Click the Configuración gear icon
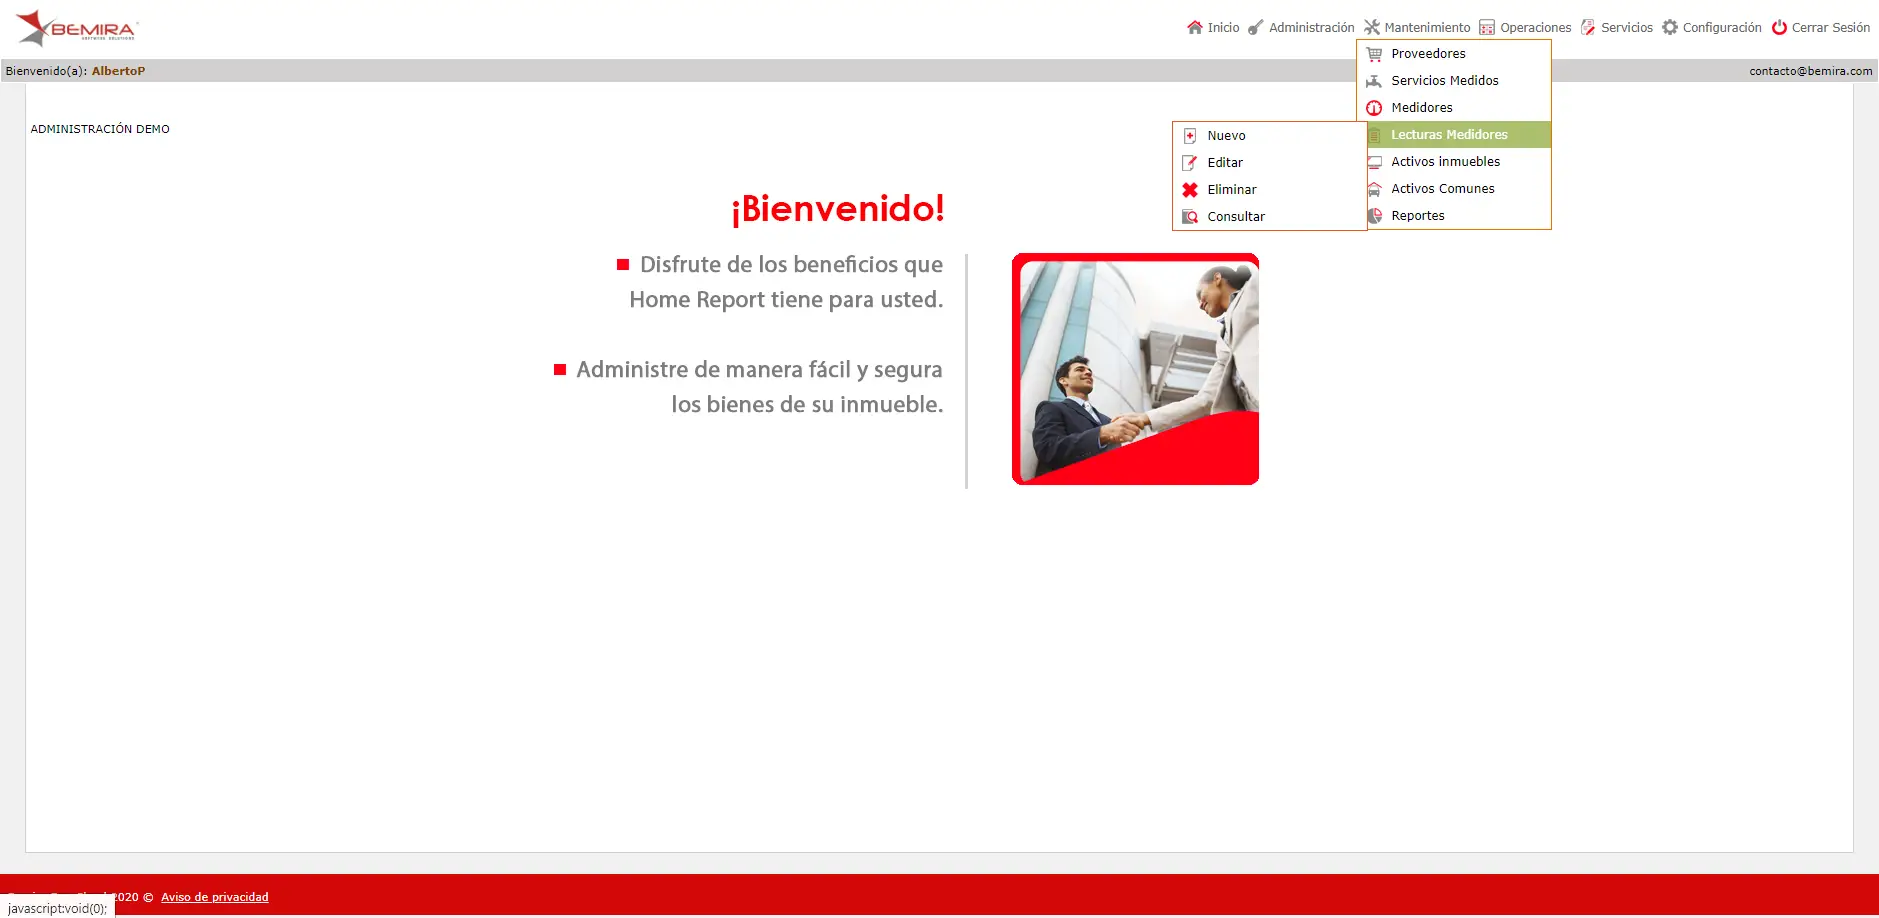This screenshot has width=1879, height=918. [1670, 27]
